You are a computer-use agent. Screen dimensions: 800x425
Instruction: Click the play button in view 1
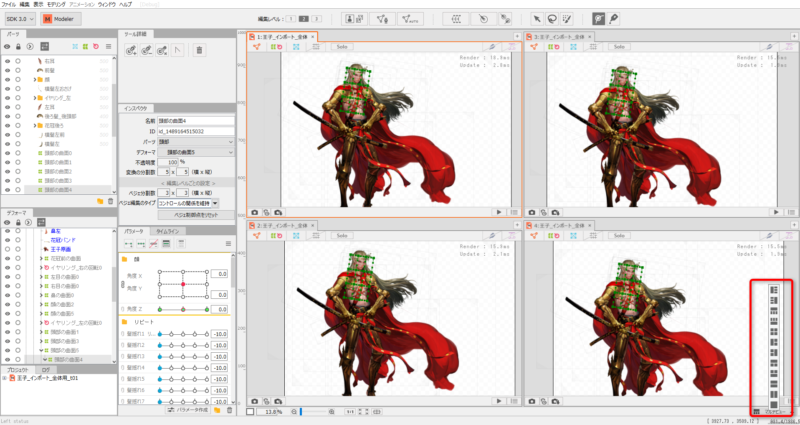point(498,212)
